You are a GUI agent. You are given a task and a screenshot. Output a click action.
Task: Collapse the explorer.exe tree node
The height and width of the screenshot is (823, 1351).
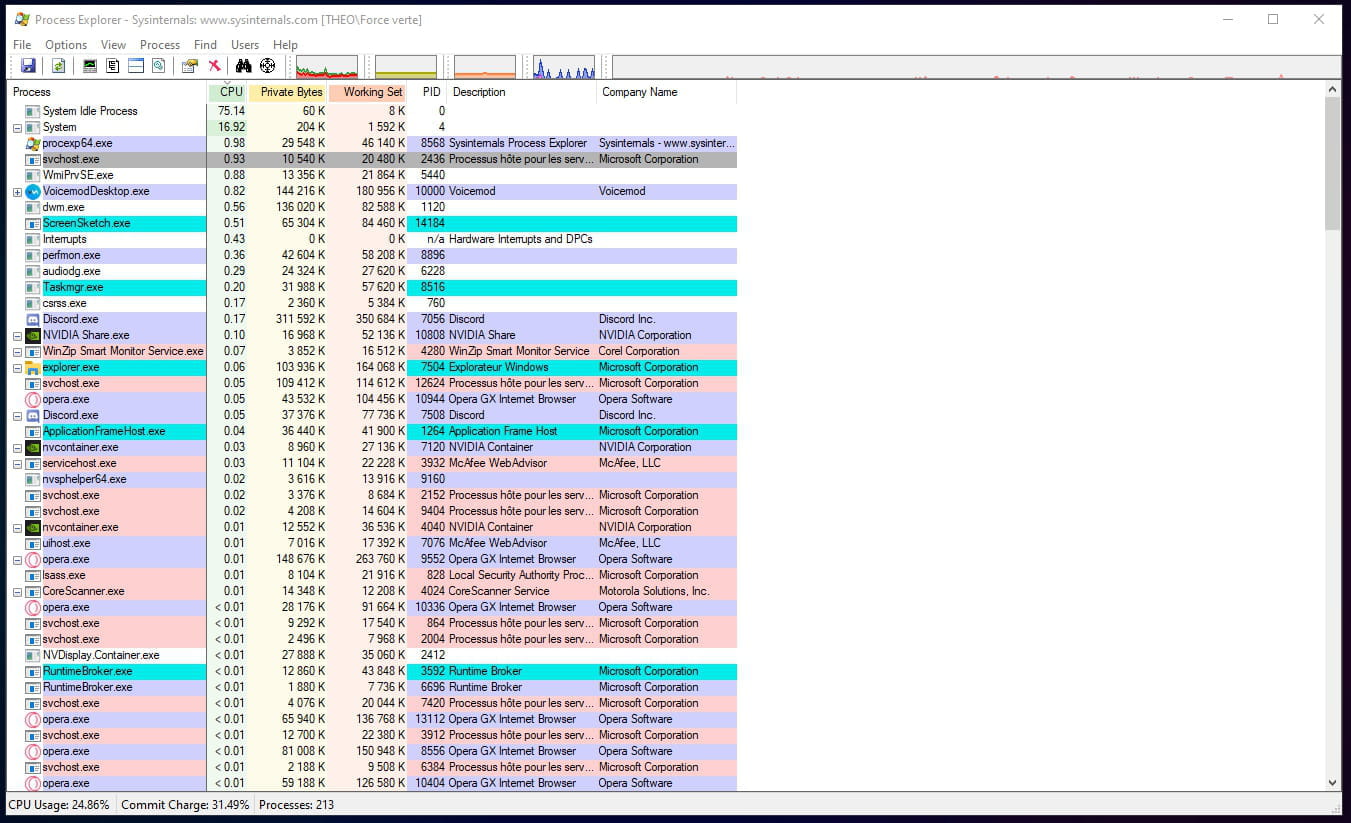tap(17, 367)
